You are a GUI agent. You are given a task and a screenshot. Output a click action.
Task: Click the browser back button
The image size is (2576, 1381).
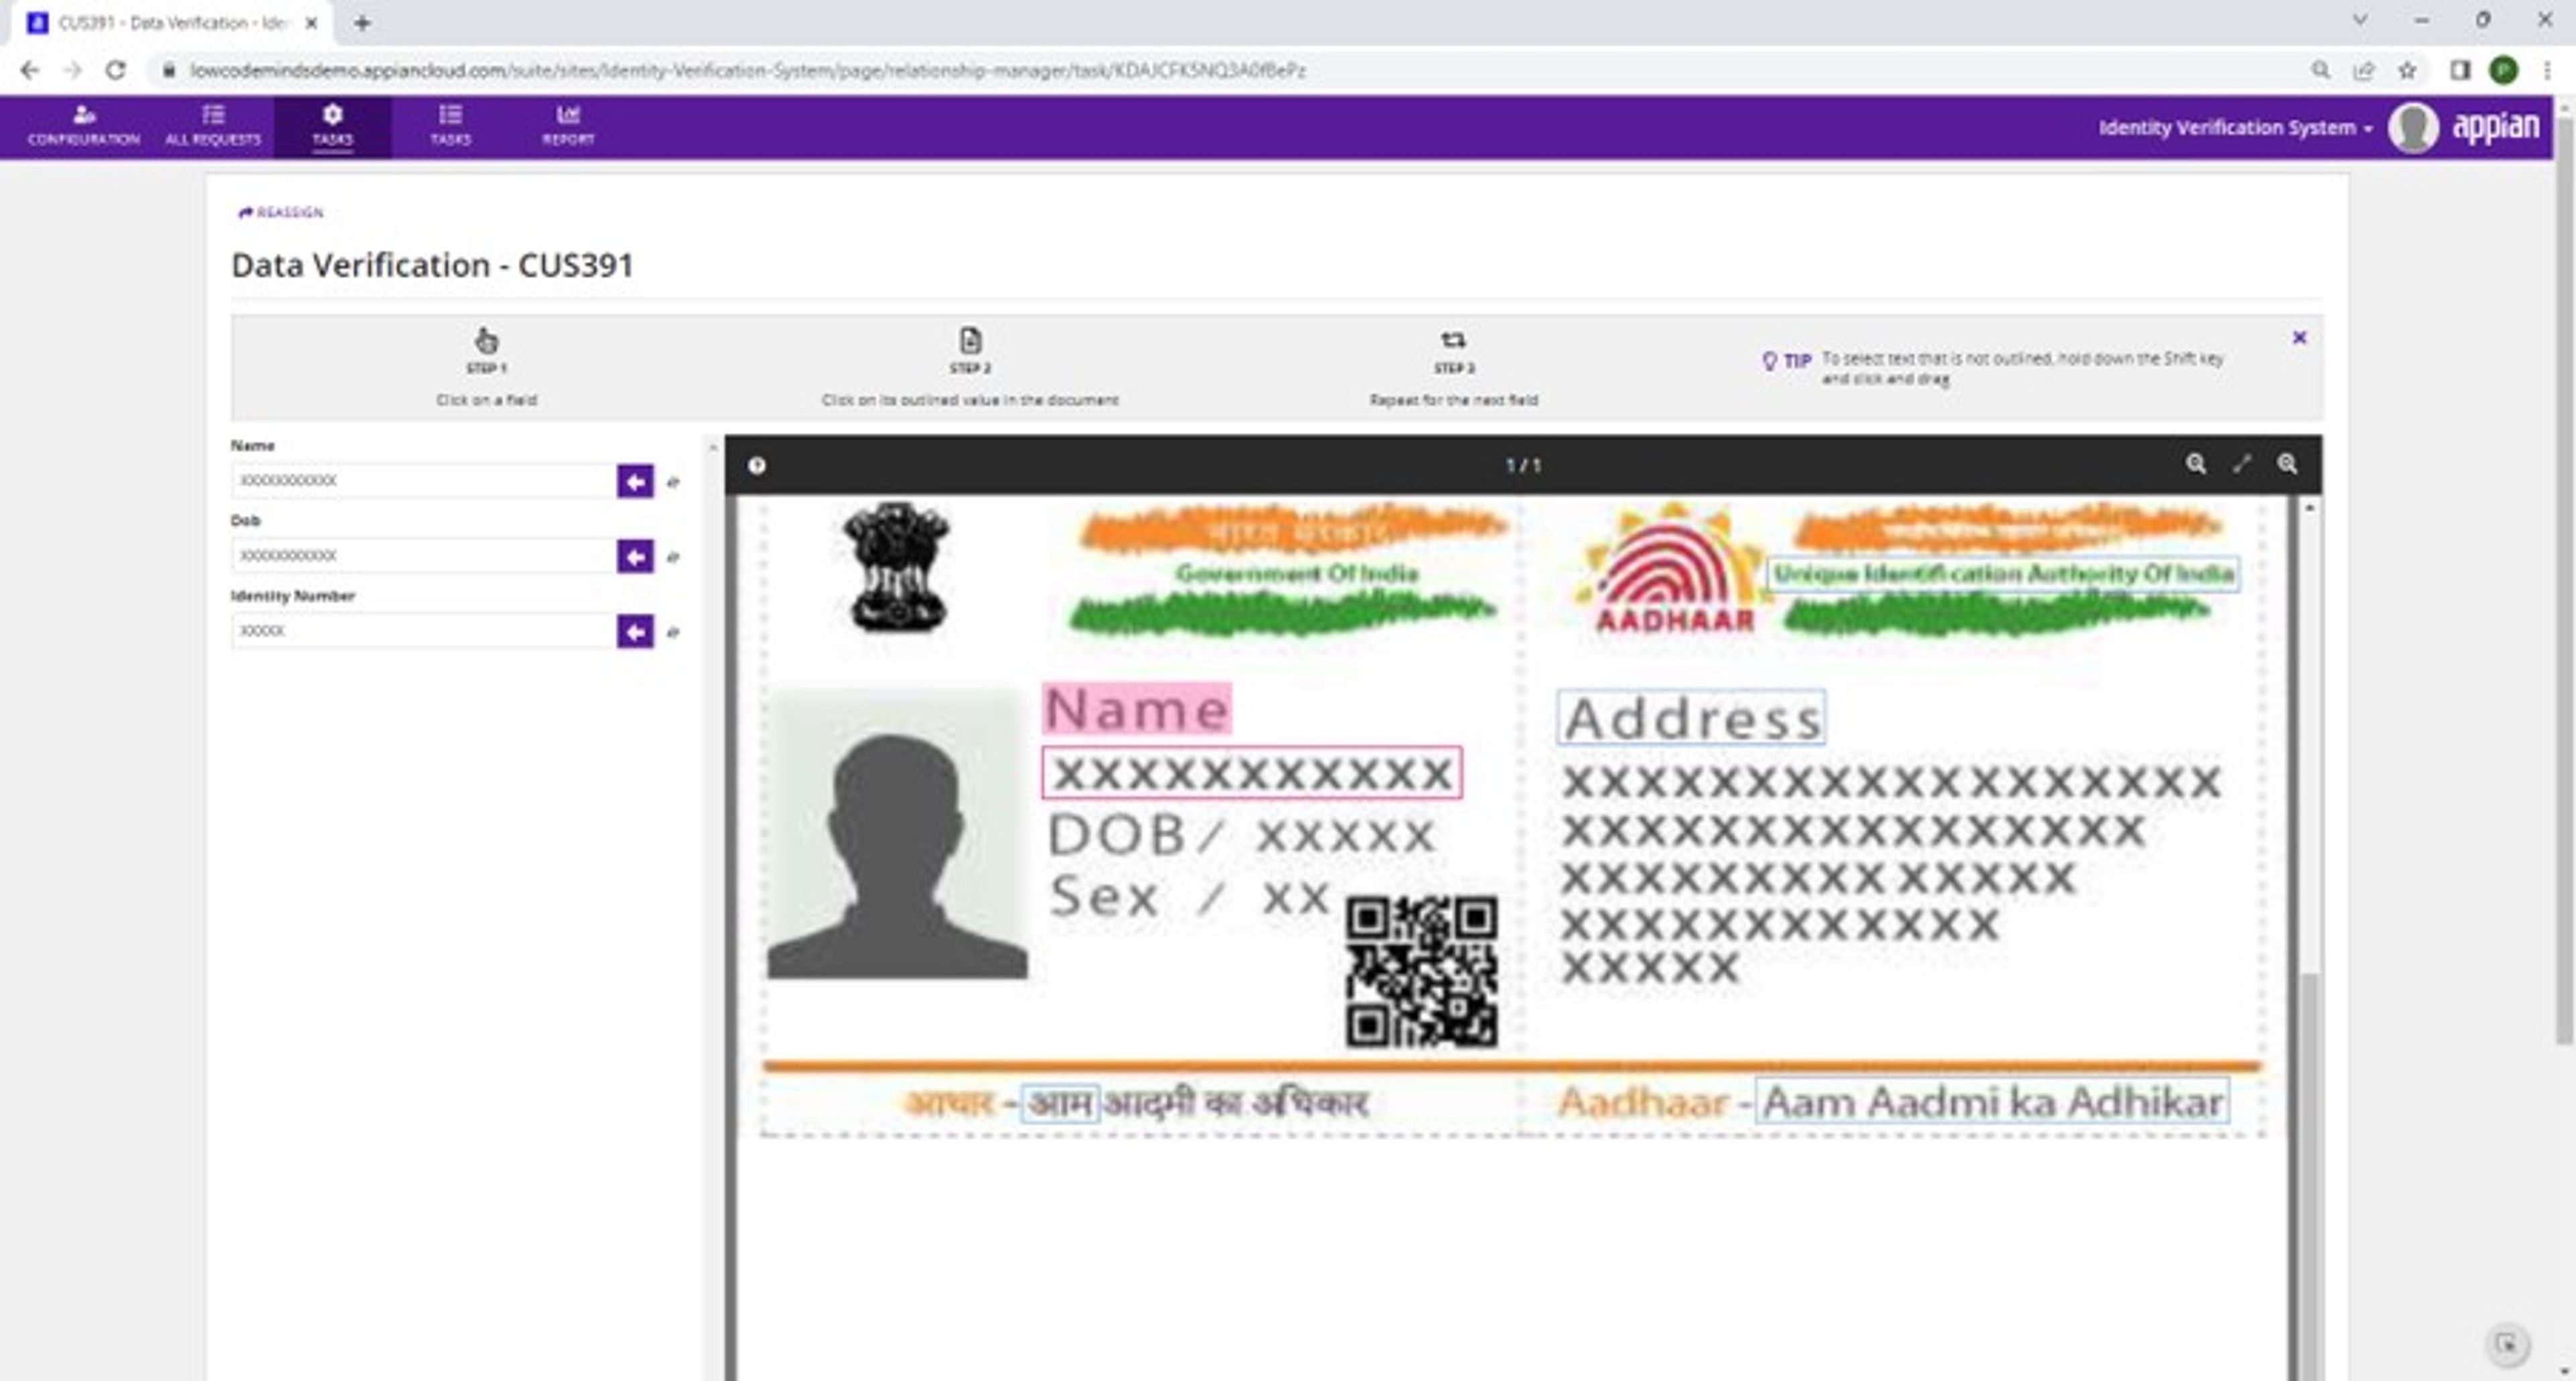click(x=29, y=70)
